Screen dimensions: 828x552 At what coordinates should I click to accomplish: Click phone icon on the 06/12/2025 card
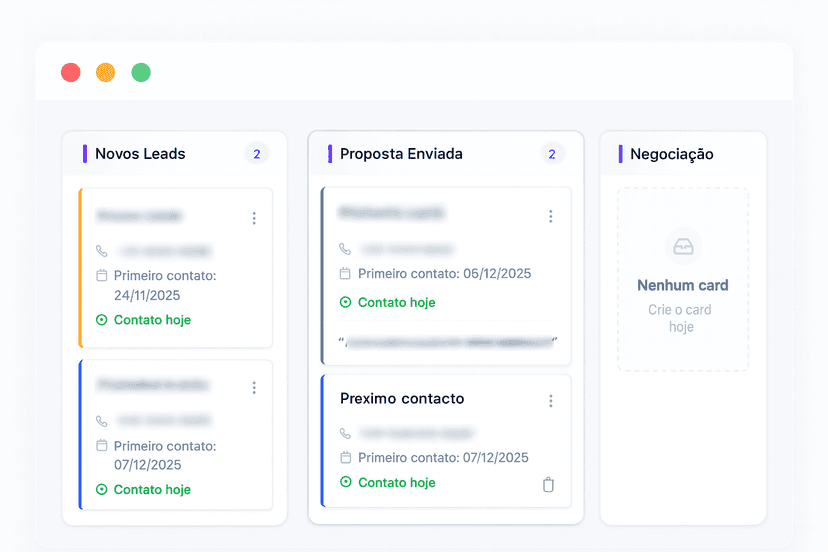pos(346,249)
